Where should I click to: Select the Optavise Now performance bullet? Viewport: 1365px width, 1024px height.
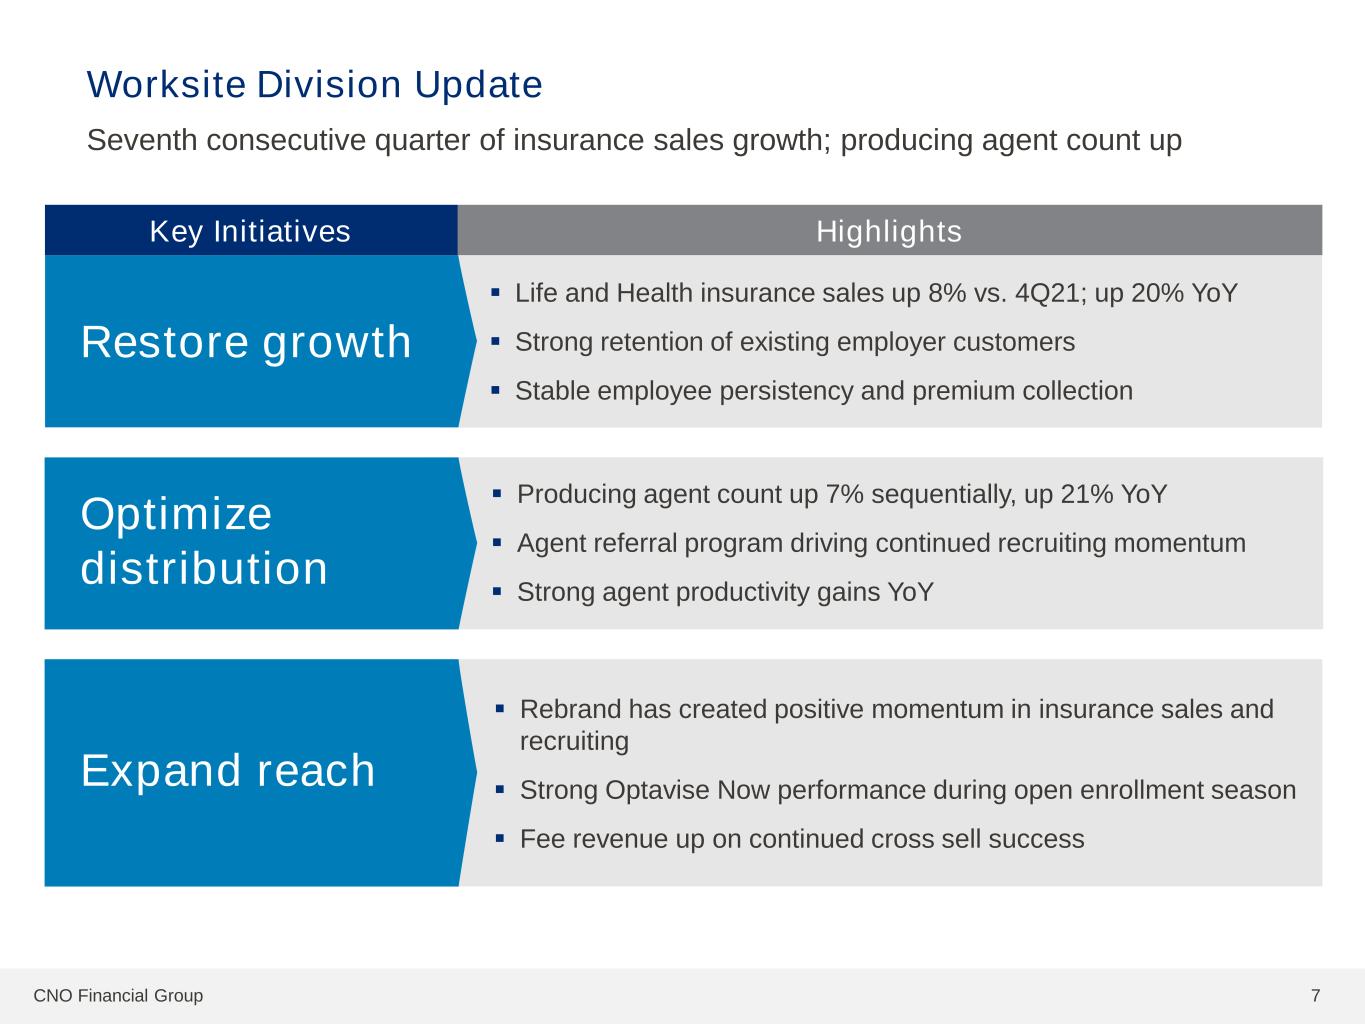click(x=907, y=790)
